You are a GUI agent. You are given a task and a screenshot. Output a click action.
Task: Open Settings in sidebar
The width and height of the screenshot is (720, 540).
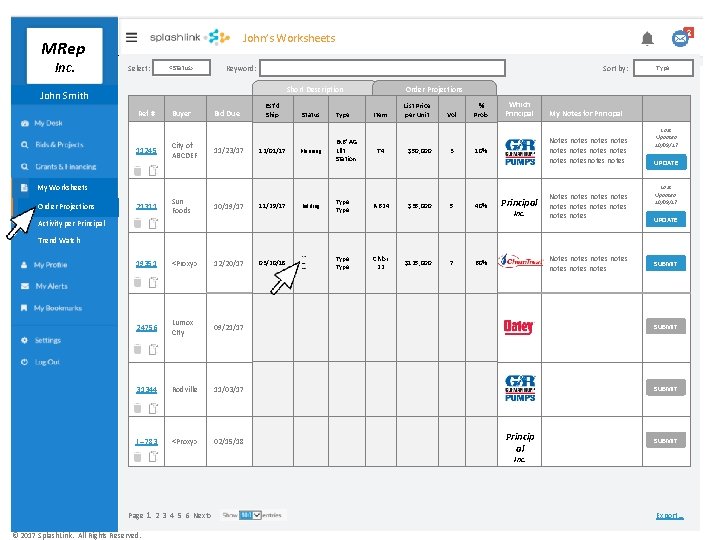pyautogui.click(x=47, y=340)
